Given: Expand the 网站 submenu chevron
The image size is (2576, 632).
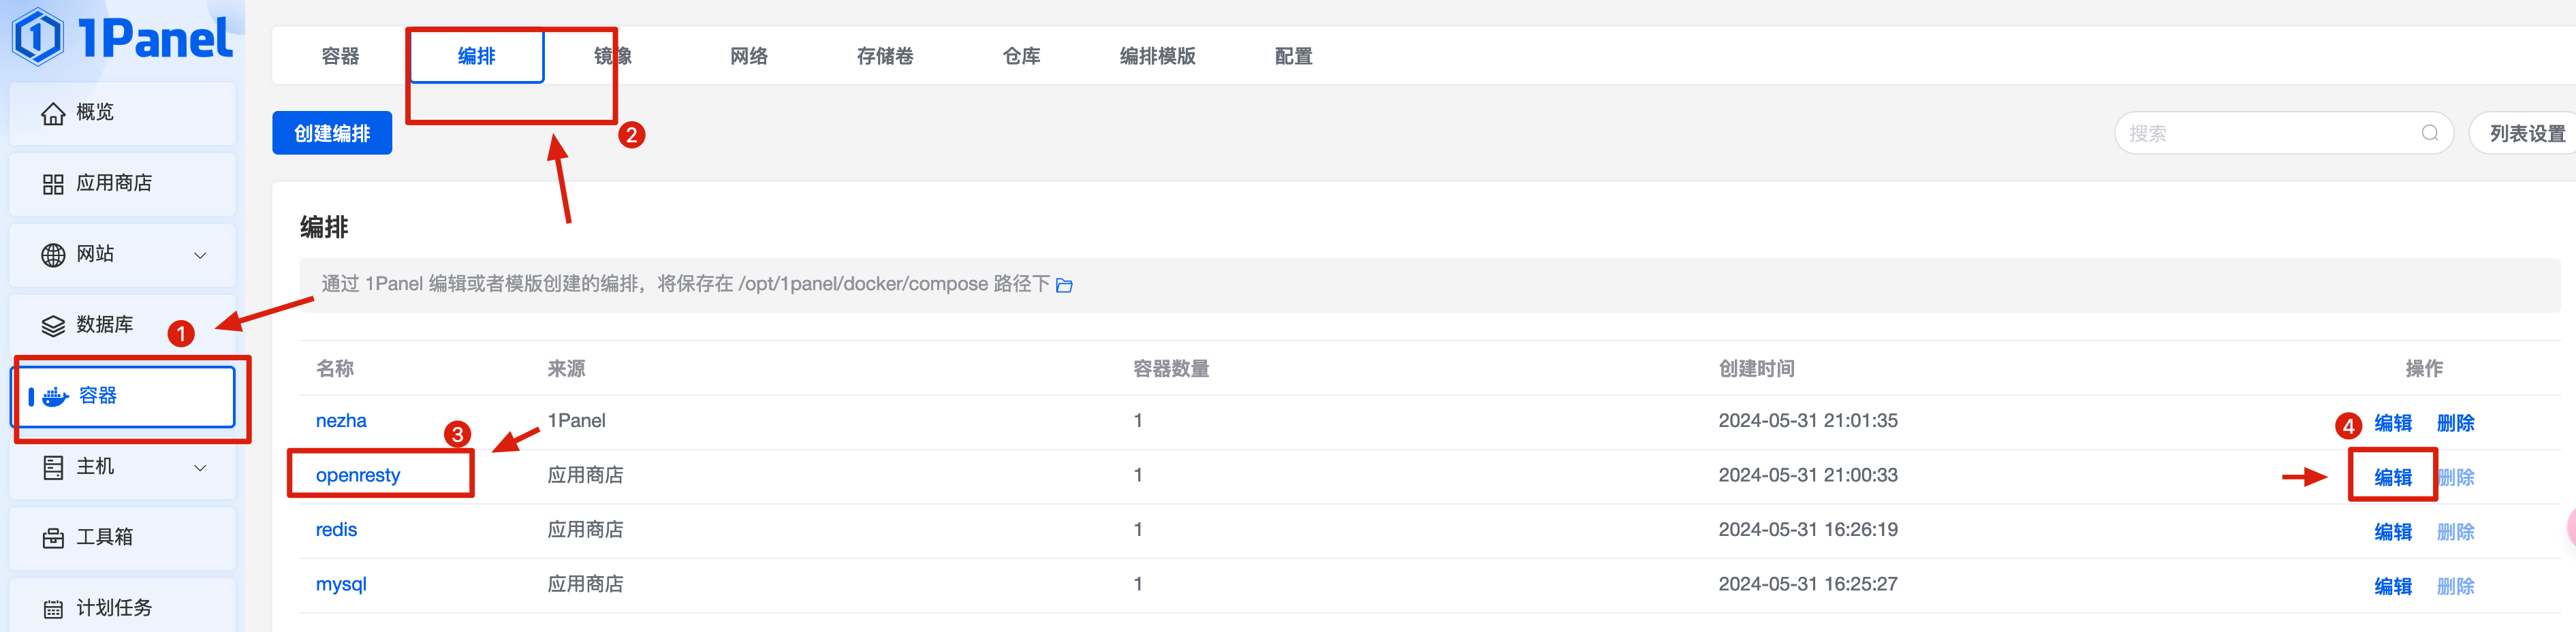Looking at the screenshot, I should click(200, 255).
